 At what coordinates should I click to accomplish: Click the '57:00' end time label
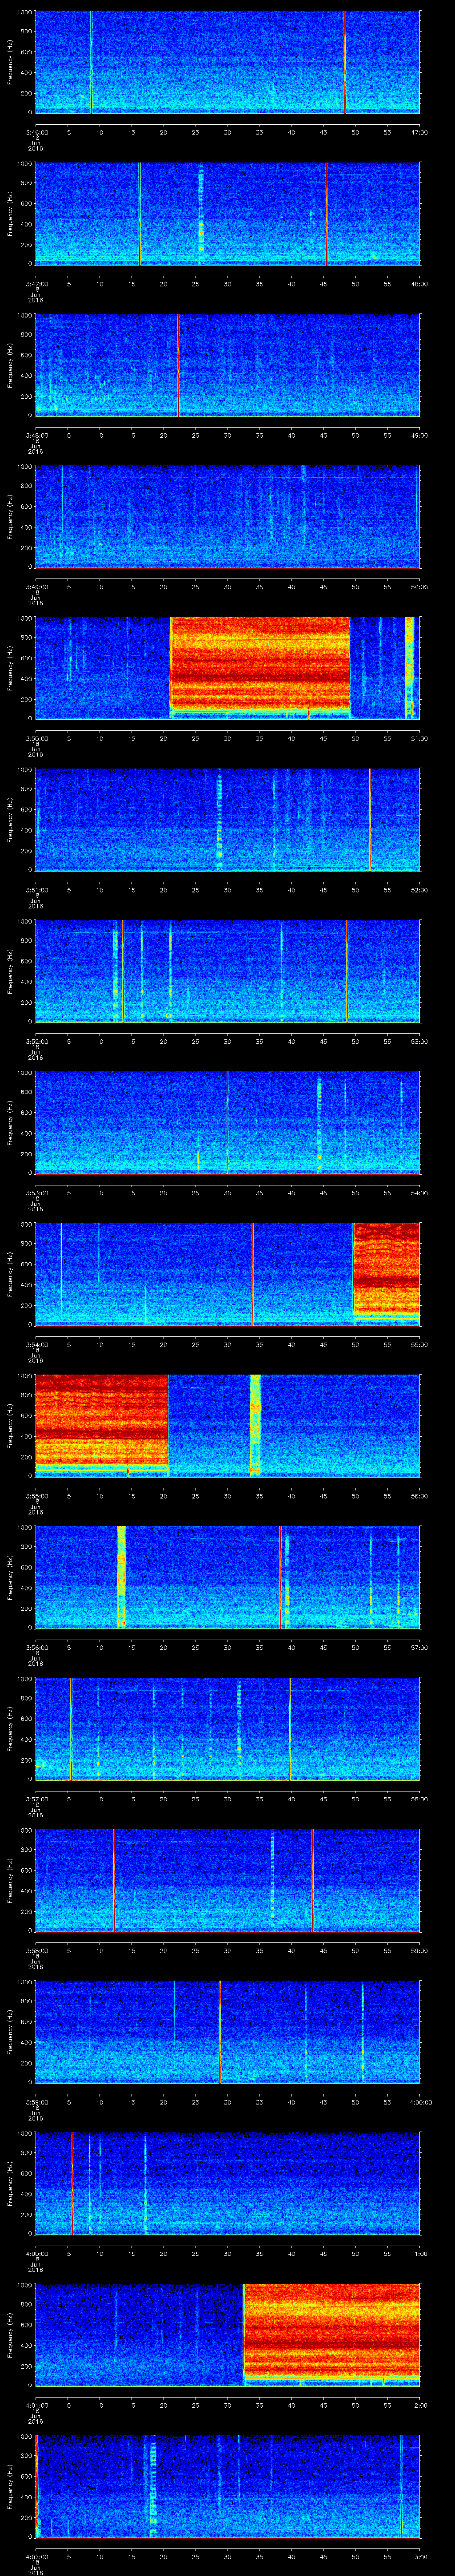(x=419, y=1648)
